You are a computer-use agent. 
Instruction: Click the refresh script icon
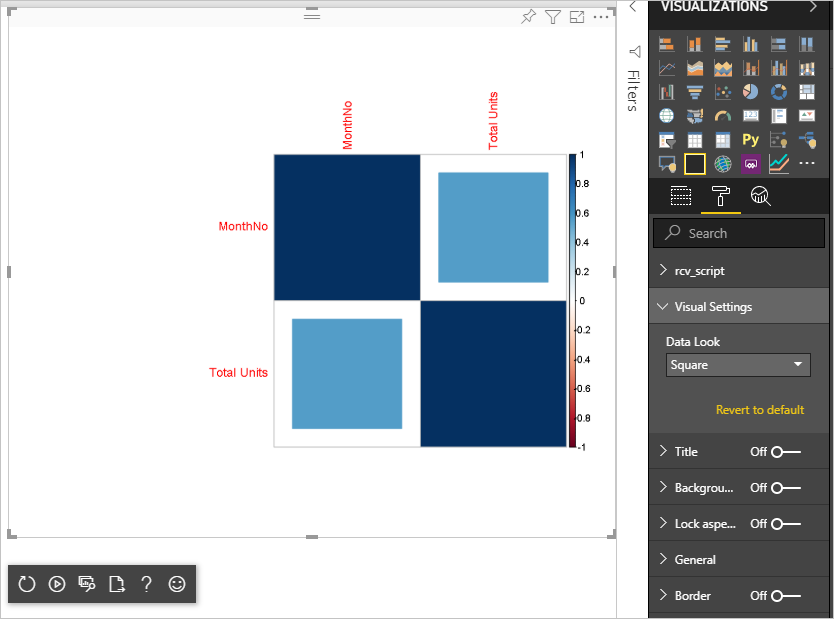click(27, 584)
